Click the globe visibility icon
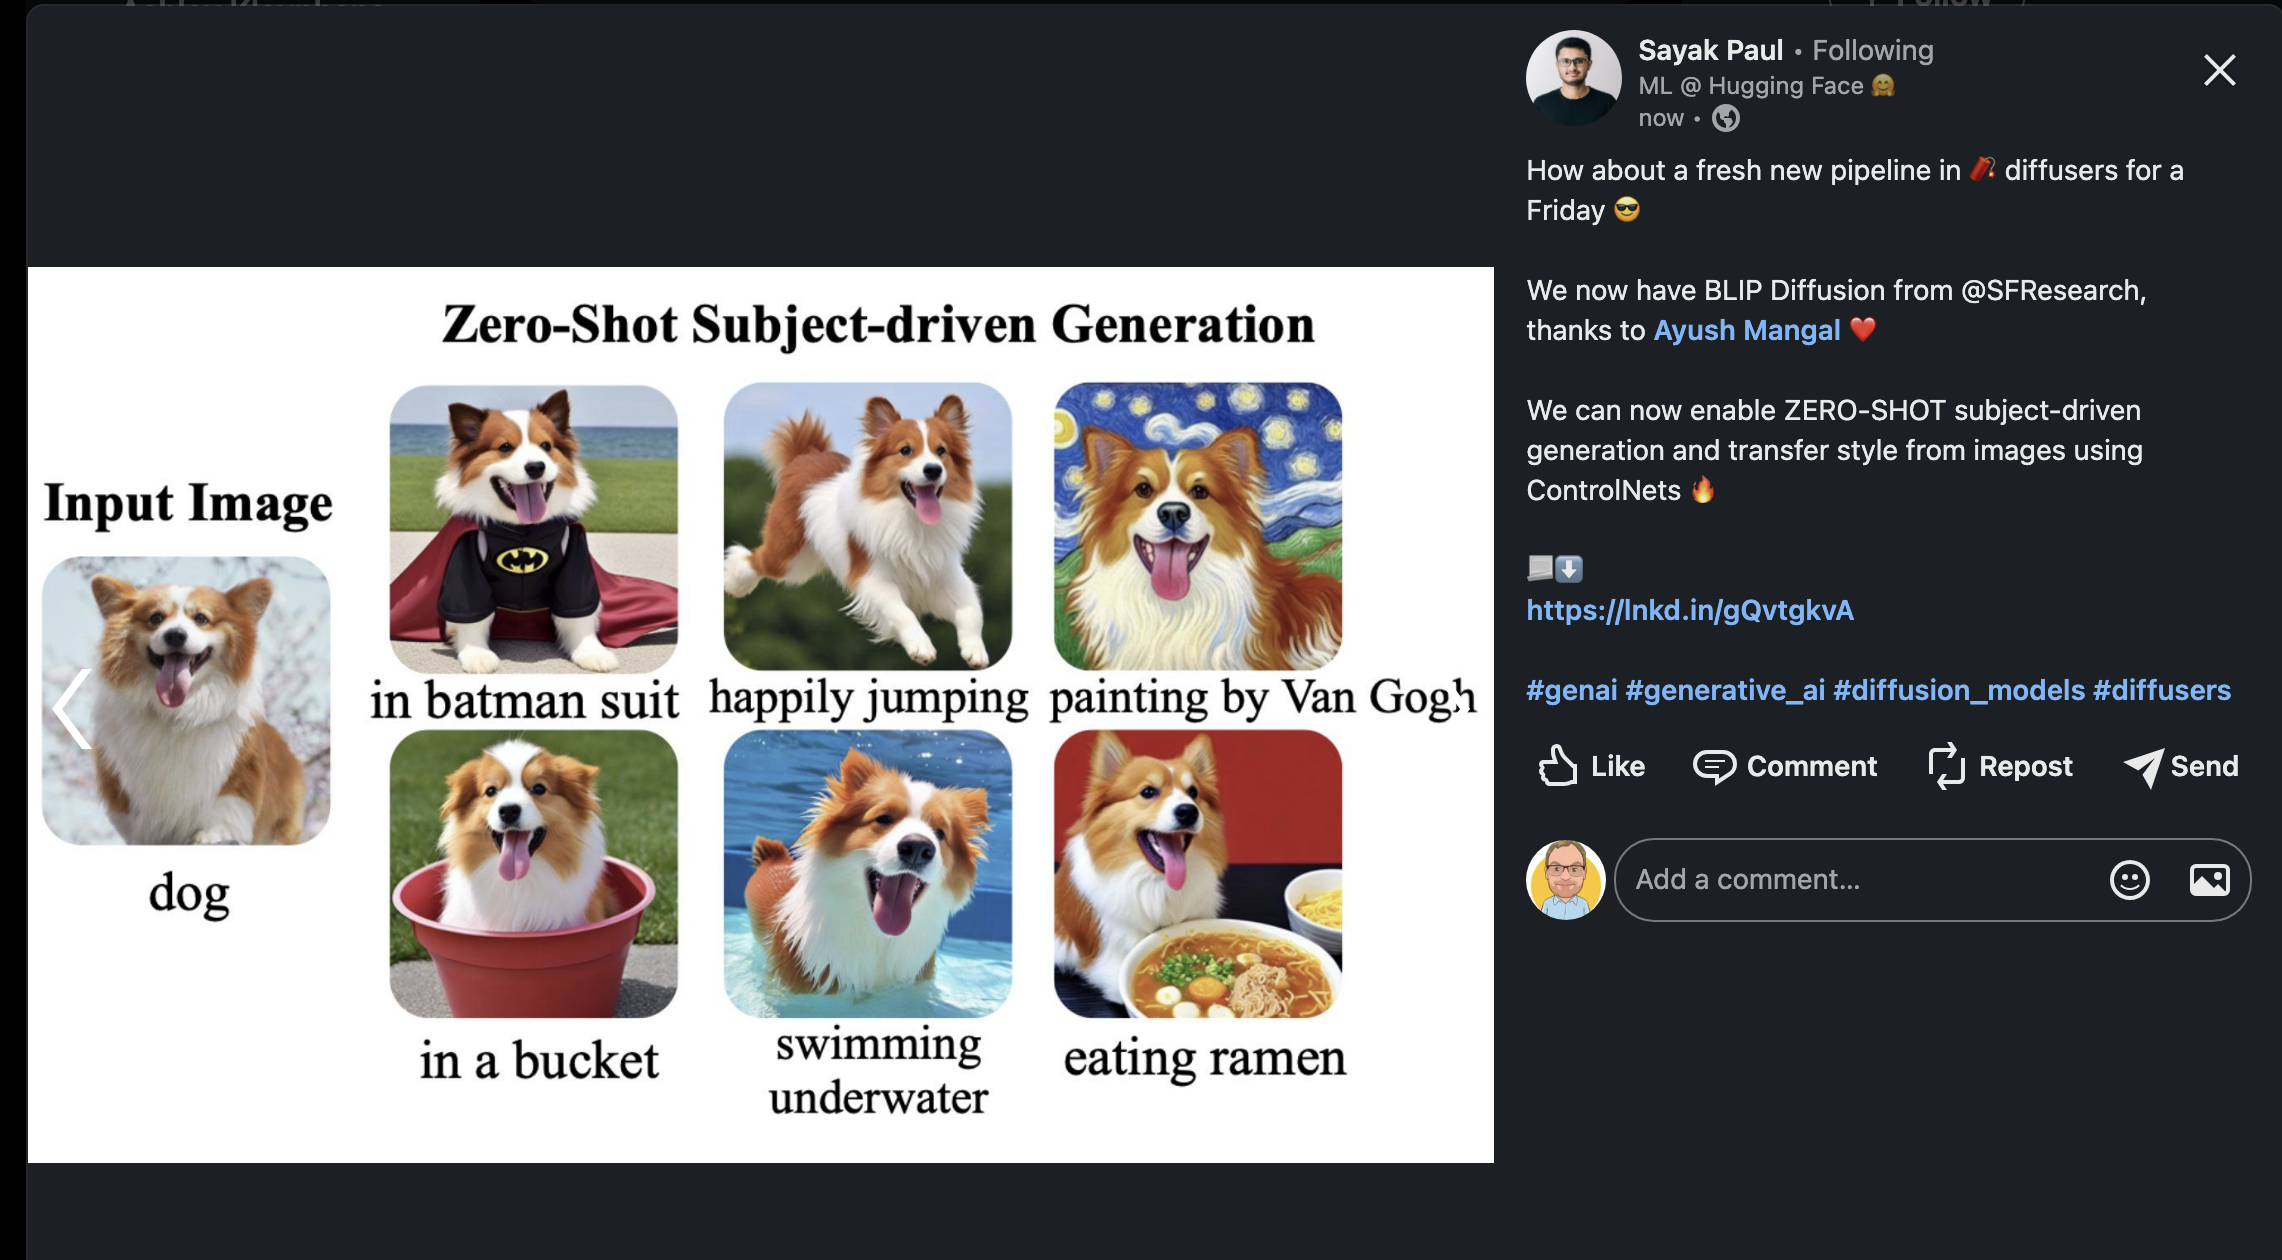The height and width of the screenshot is (1260, 2282). pos(1726,119)
